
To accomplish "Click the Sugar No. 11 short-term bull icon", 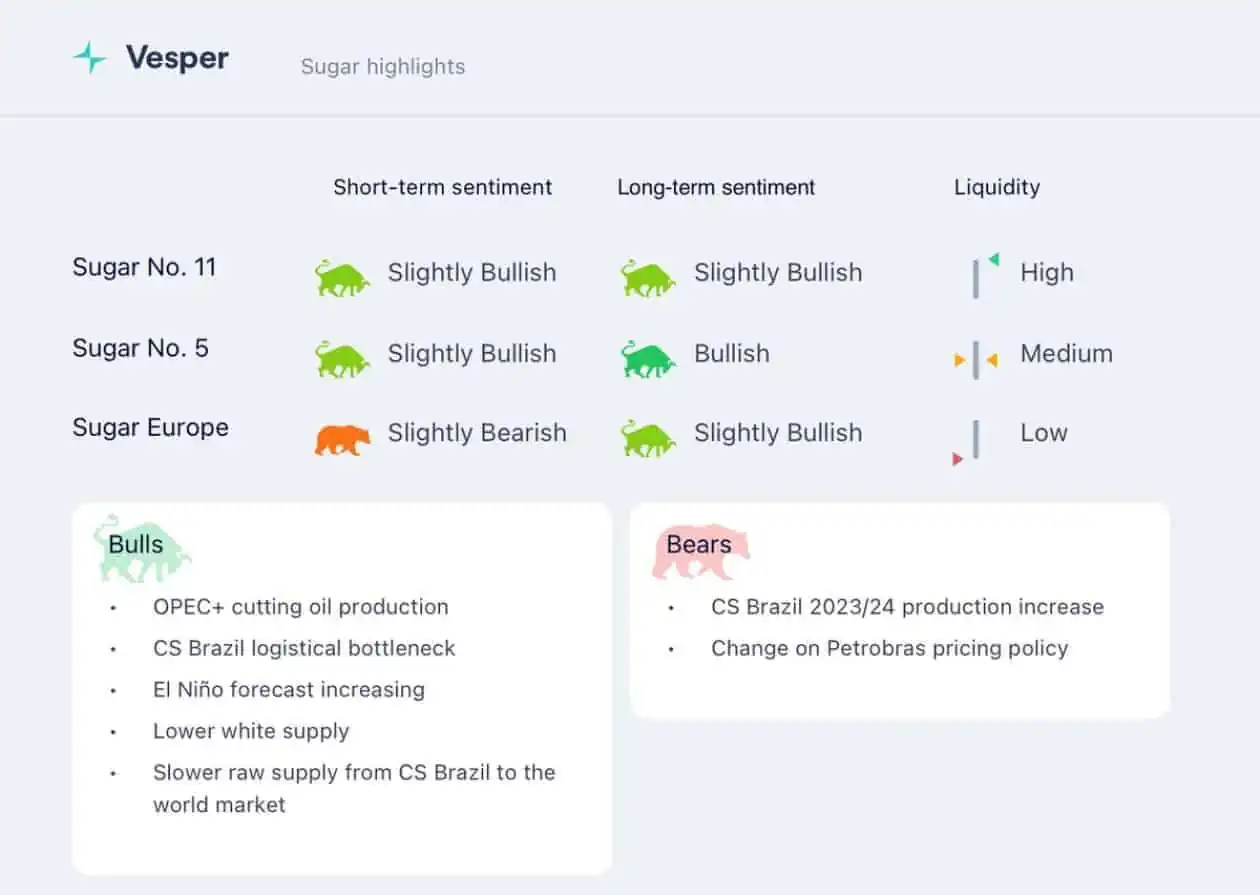I will [x=342, y=277].
